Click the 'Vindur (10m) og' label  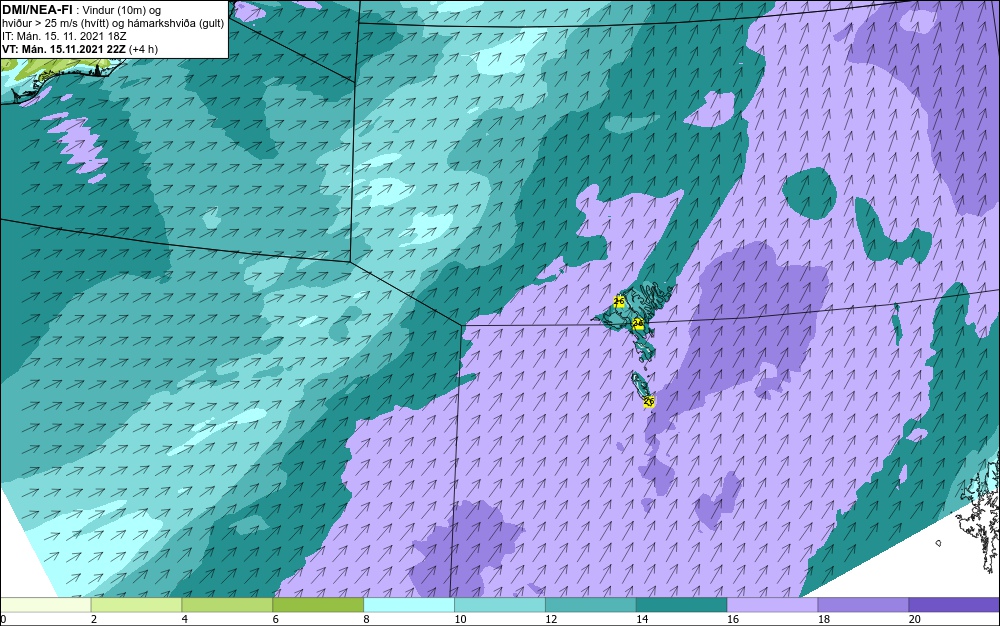click(122, 10)
